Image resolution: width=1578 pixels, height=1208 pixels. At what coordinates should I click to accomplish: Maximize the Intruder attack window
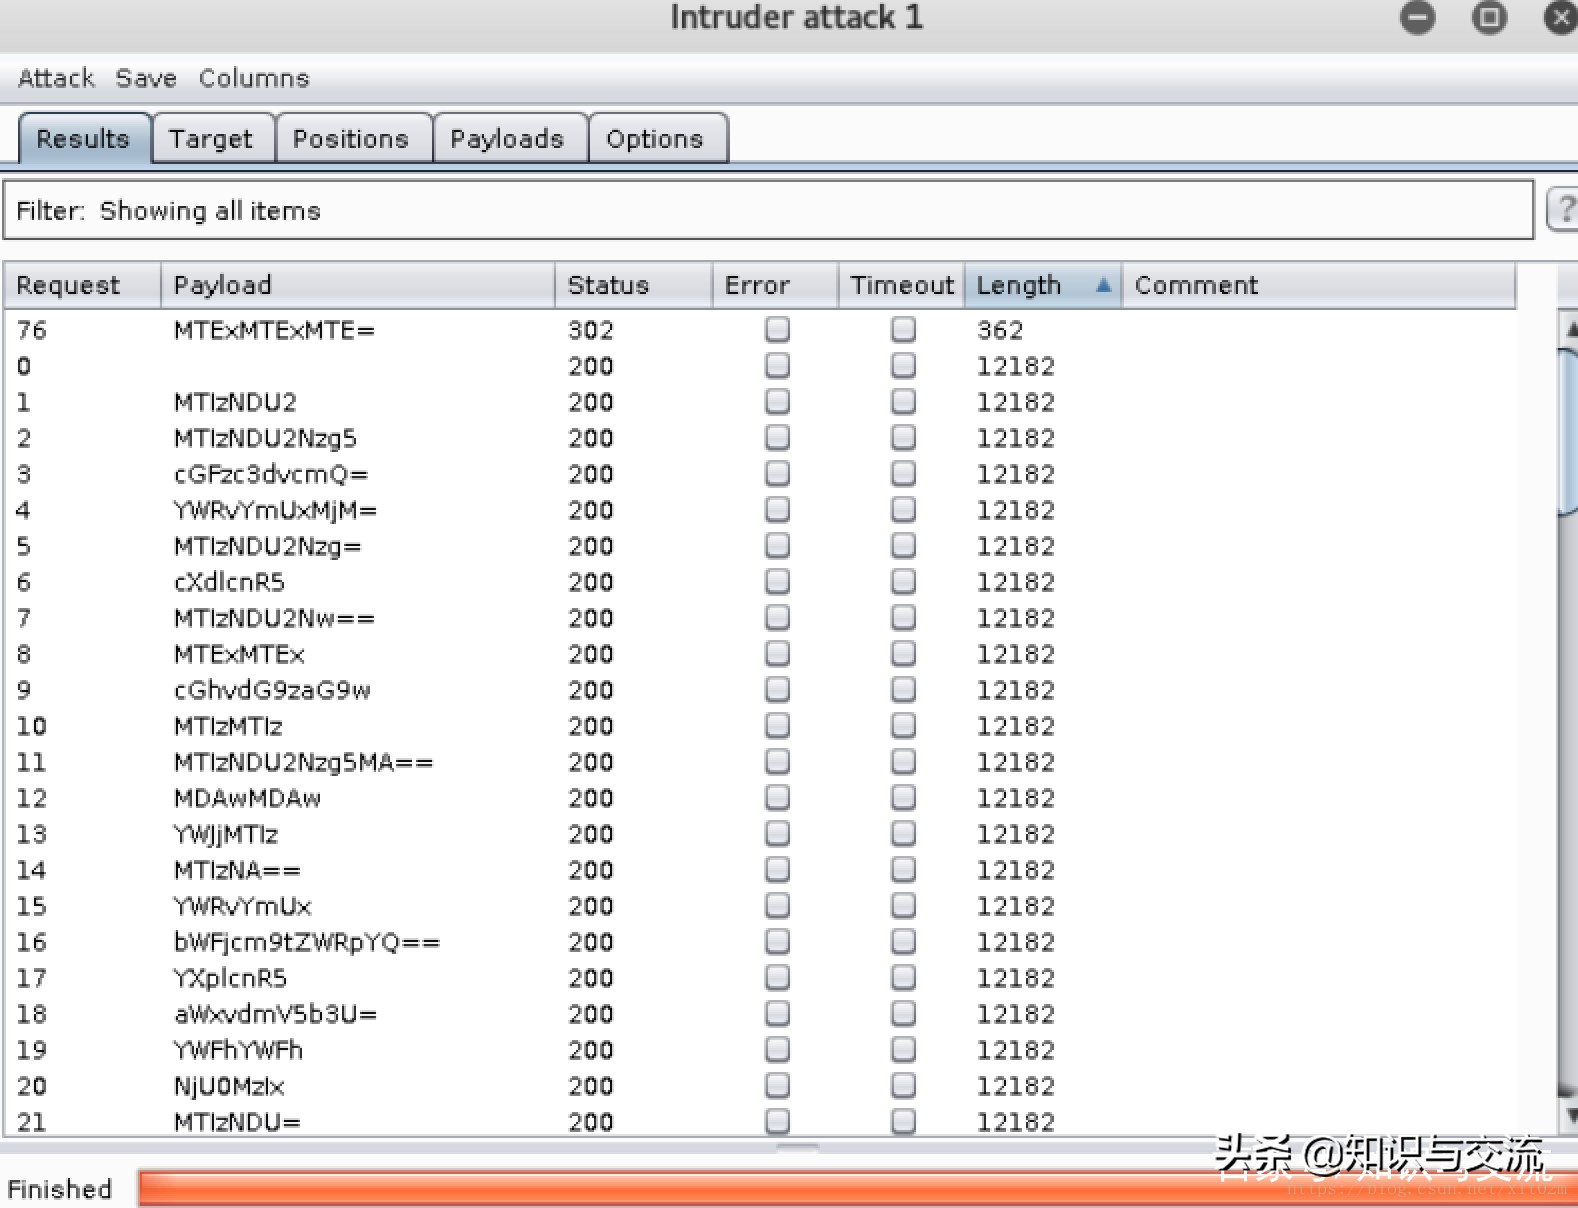[x=1489, y=17]
